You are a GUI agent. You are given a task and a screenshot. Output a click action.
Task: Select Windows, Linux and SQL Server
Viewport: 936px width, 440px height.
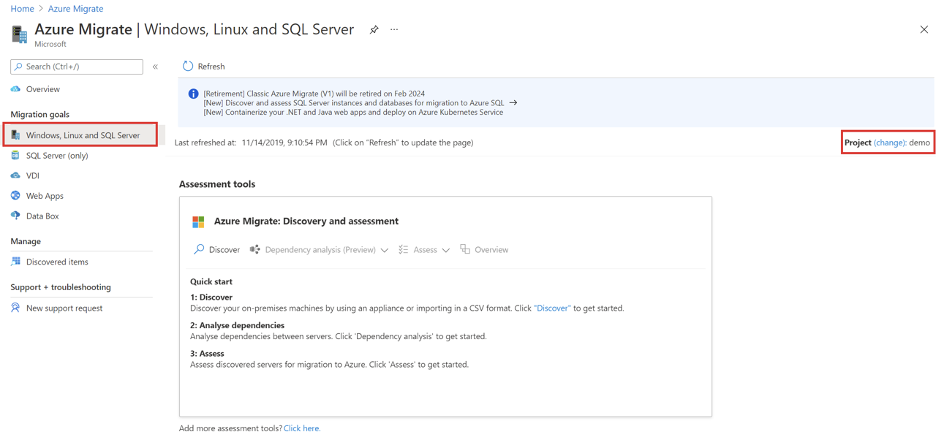click(x=82, y=134)
